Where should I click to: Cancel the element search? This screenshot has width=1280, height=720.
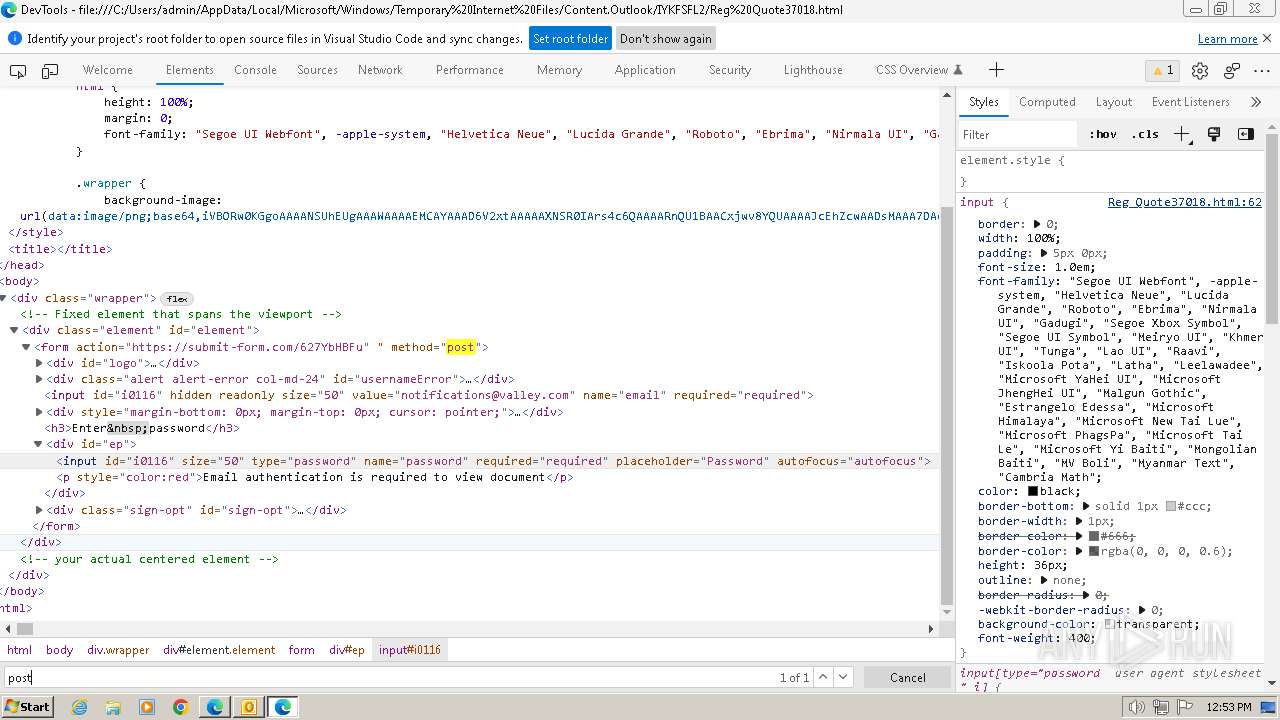[908, 677]
